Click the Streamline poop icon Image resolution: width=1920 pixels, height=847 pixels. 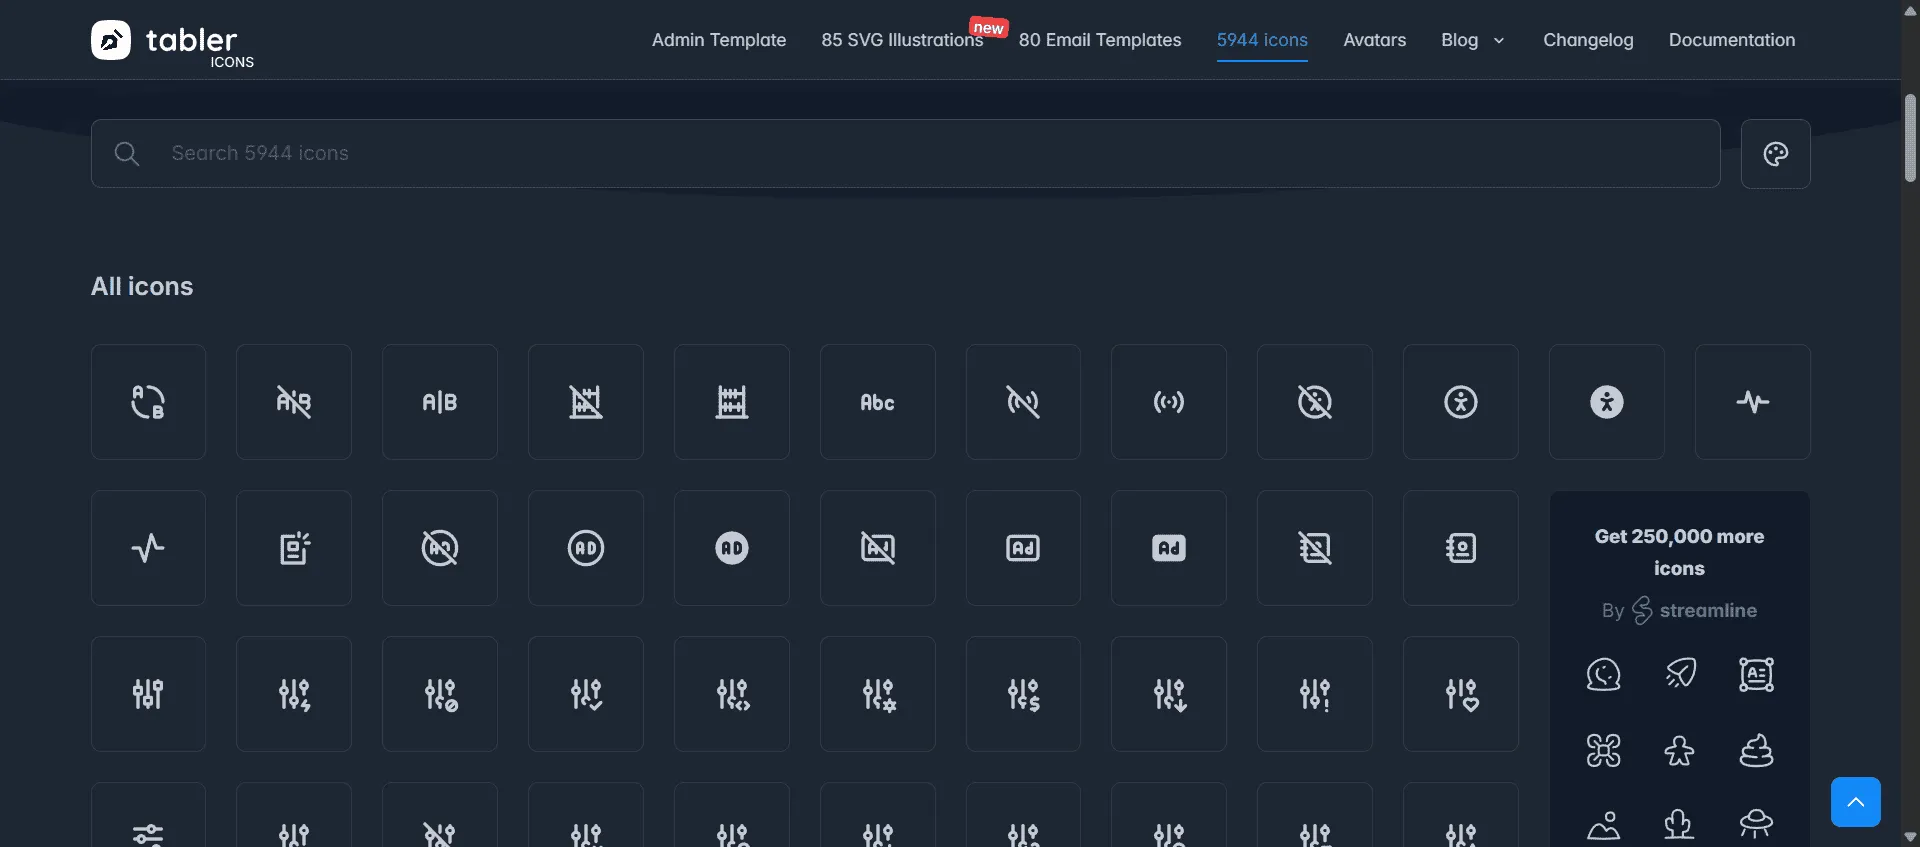click(1756, 751)
